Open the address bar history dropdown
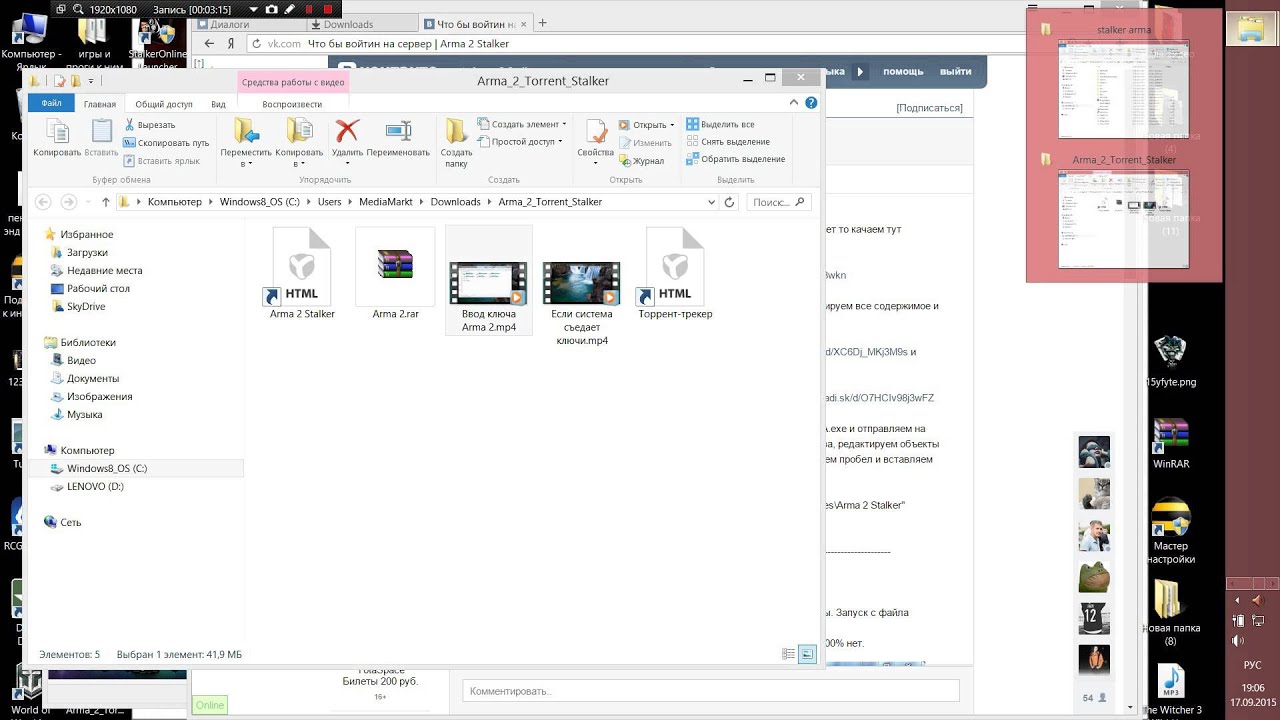The width and height of the screenshot is (1280, 720). pos(711,202)
